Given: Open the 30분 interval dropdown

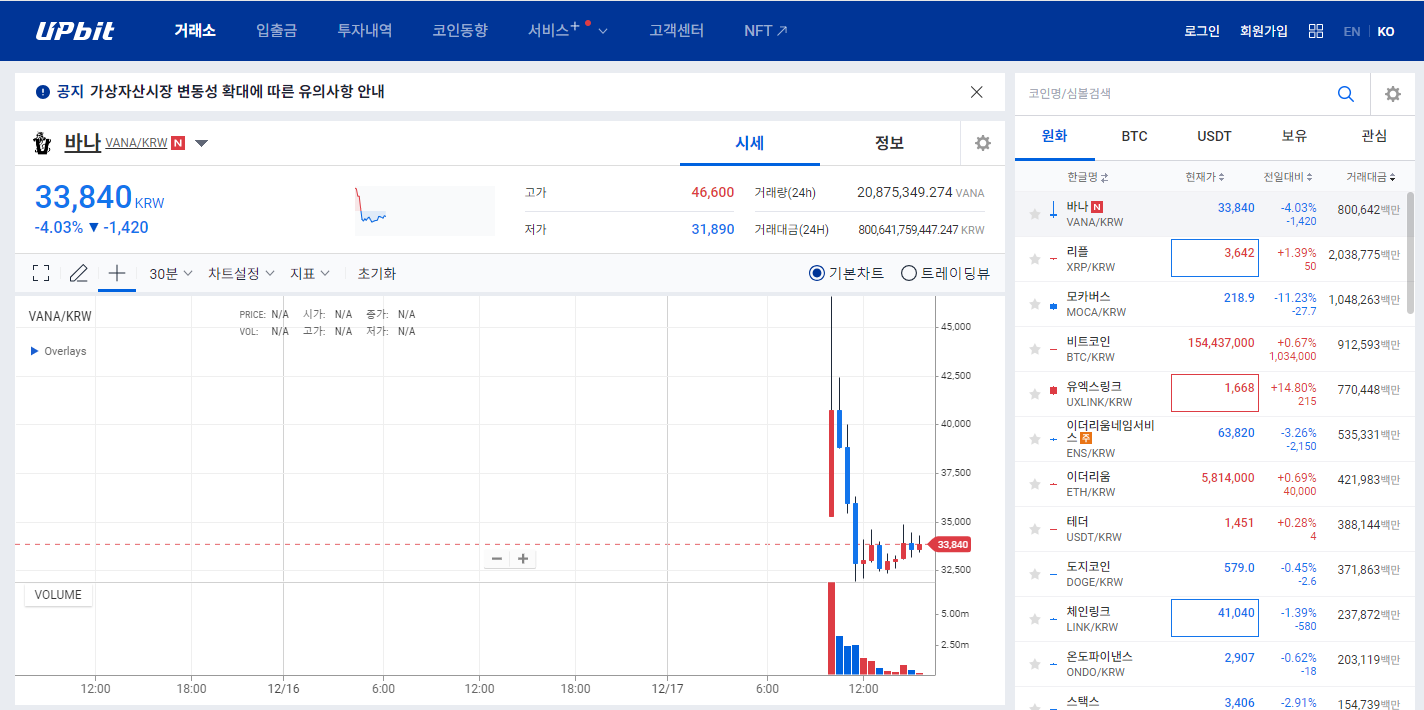Looking at the screenshot, I should tap(171, 273).
